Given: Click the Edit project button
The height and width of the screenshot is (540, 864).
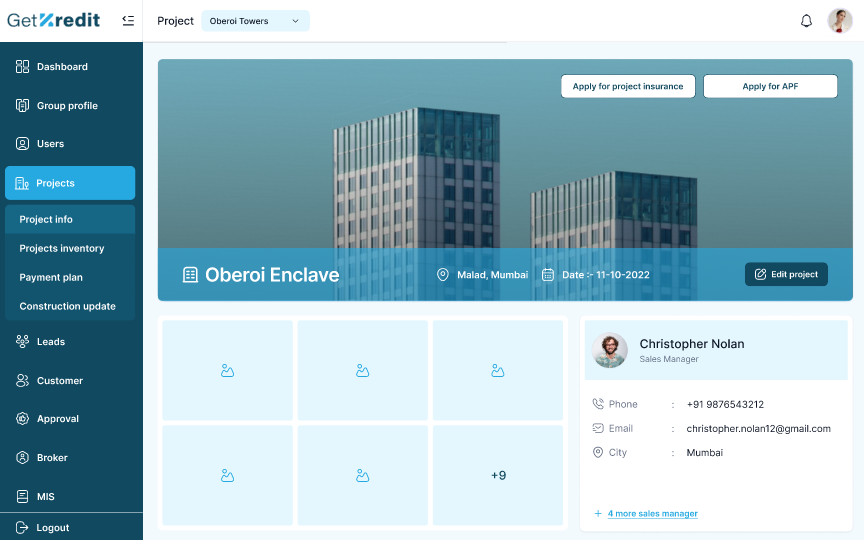Looking at the screenshot, I should (786, 274).
